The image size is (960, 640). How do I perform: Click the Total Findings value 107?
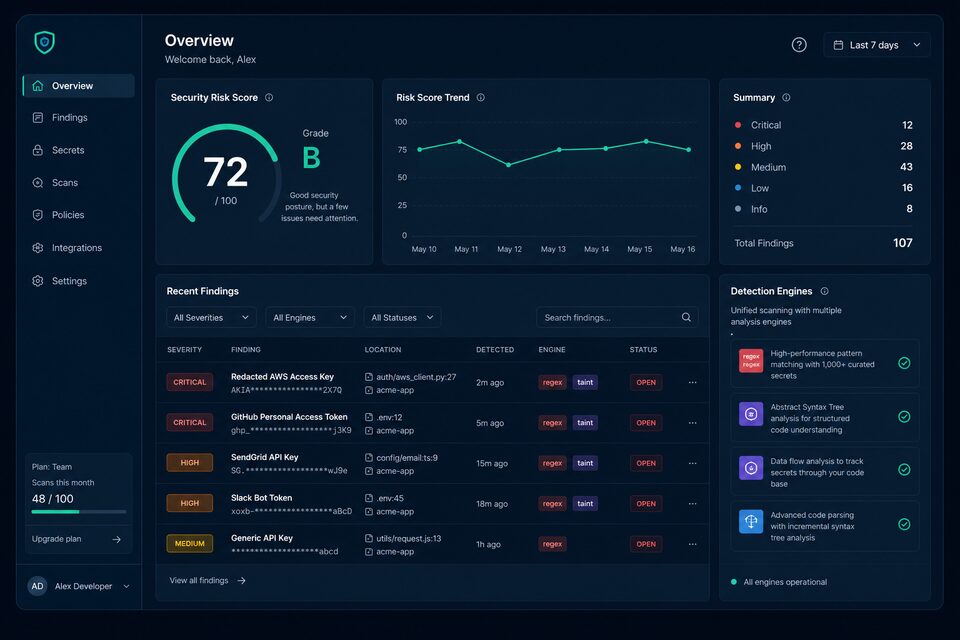point(902,243)
